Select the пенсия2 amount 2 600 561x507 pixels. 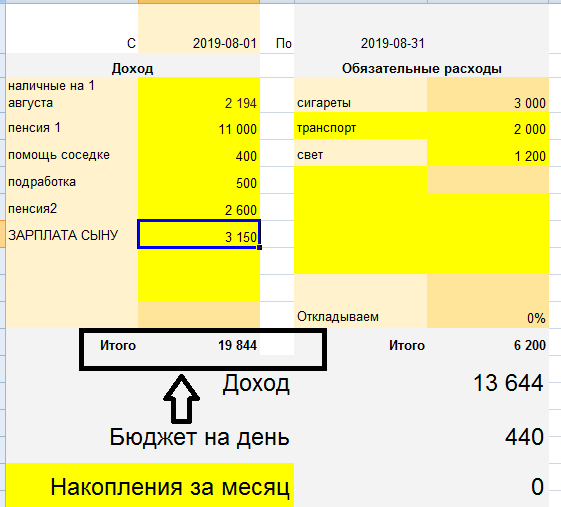coord(199,207)
